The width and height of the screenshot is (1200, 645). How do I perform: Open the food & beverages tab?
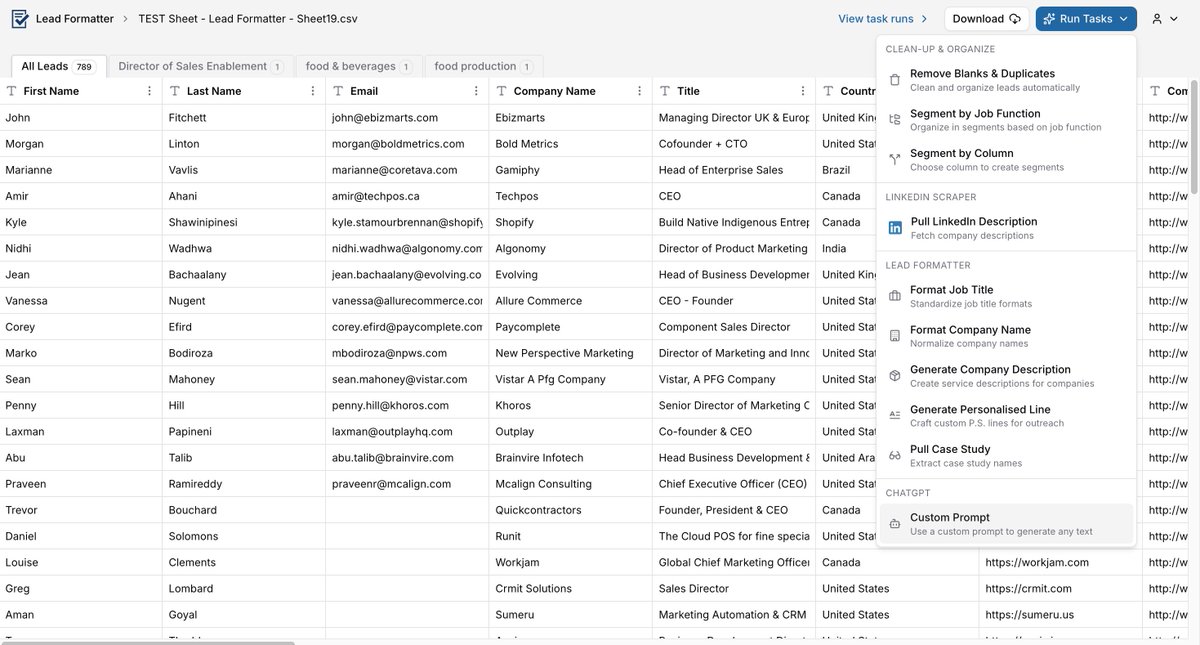[358, 66]
